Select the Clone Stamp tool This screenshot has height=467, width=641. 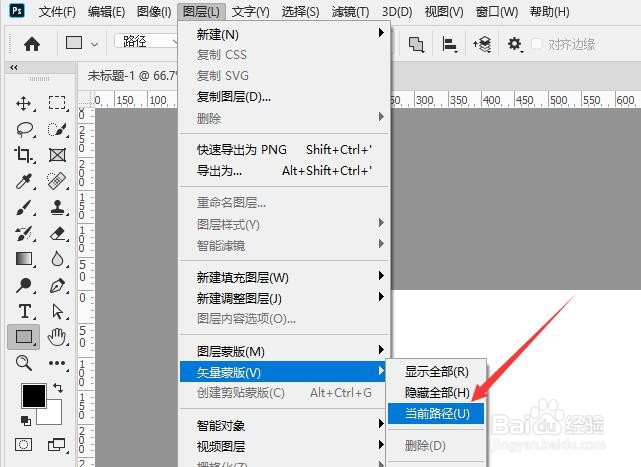57,207
